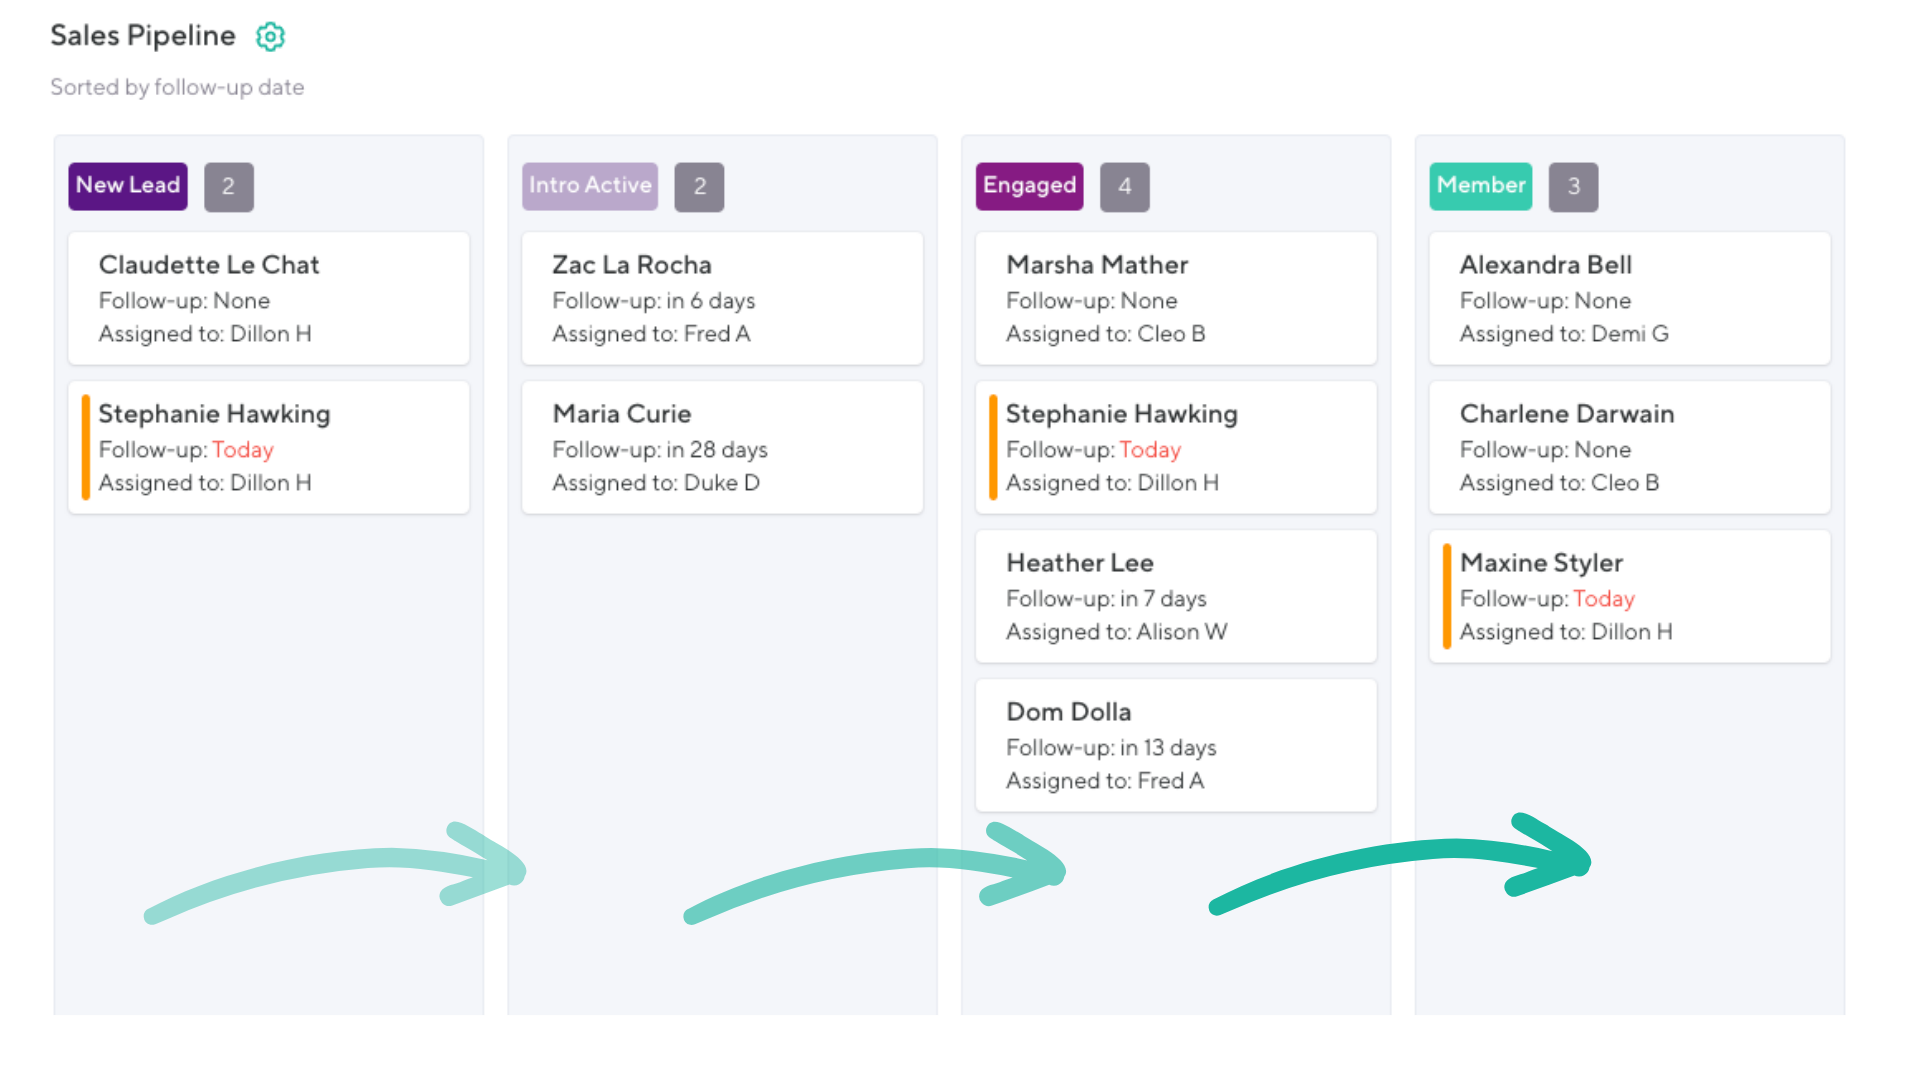Open the Dom Dolla card
This screenshot has width=1920, height=1080.
1176,745
